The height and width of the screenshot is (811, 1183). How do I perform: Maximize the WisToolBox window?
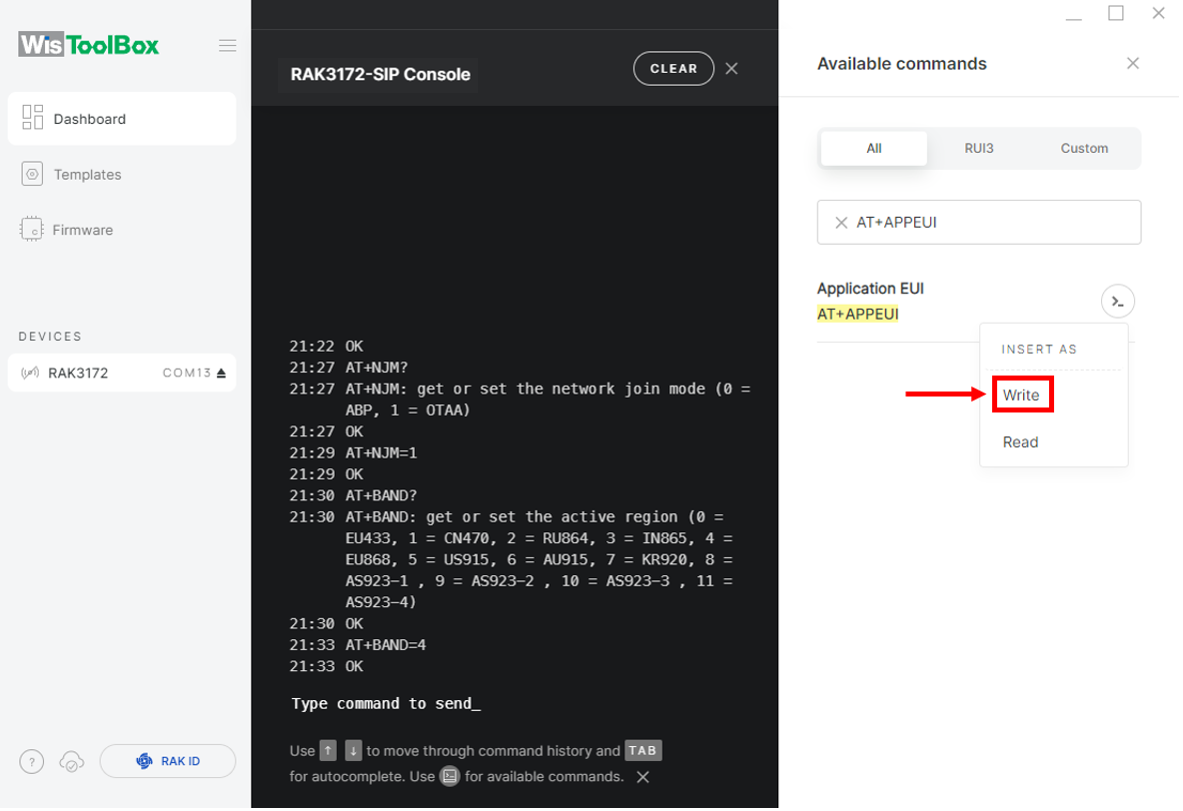click(1116, 13)
